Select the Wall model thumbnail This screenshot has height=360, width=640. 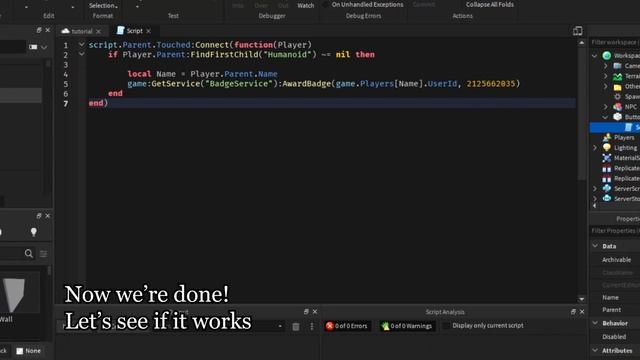(x=15, y=296)
